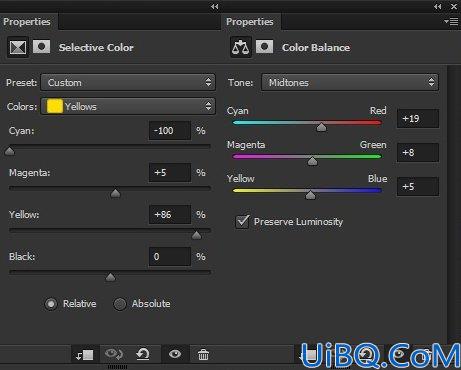Select the Selective Color layer mask icon
This screenshot has width=461, height=370.
42,47
